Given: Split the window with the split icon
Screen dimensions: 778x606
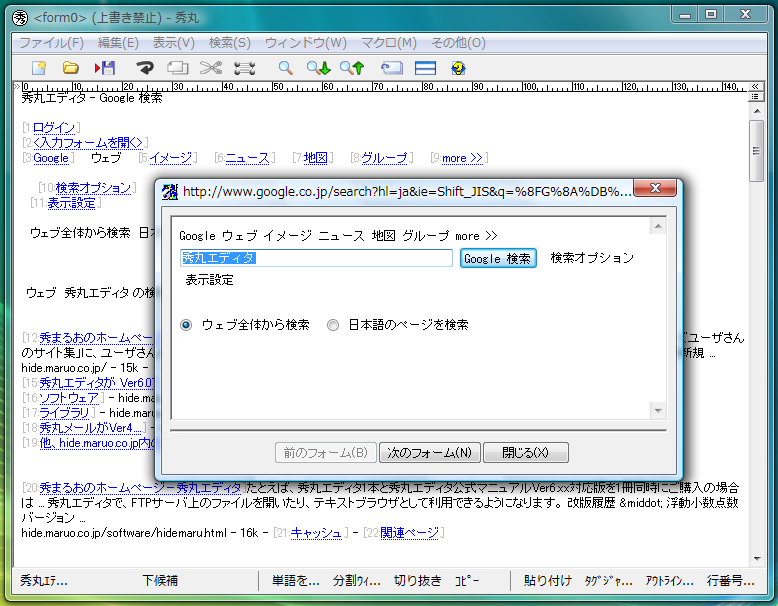Looking at the screenshot, I should [425, 67].
